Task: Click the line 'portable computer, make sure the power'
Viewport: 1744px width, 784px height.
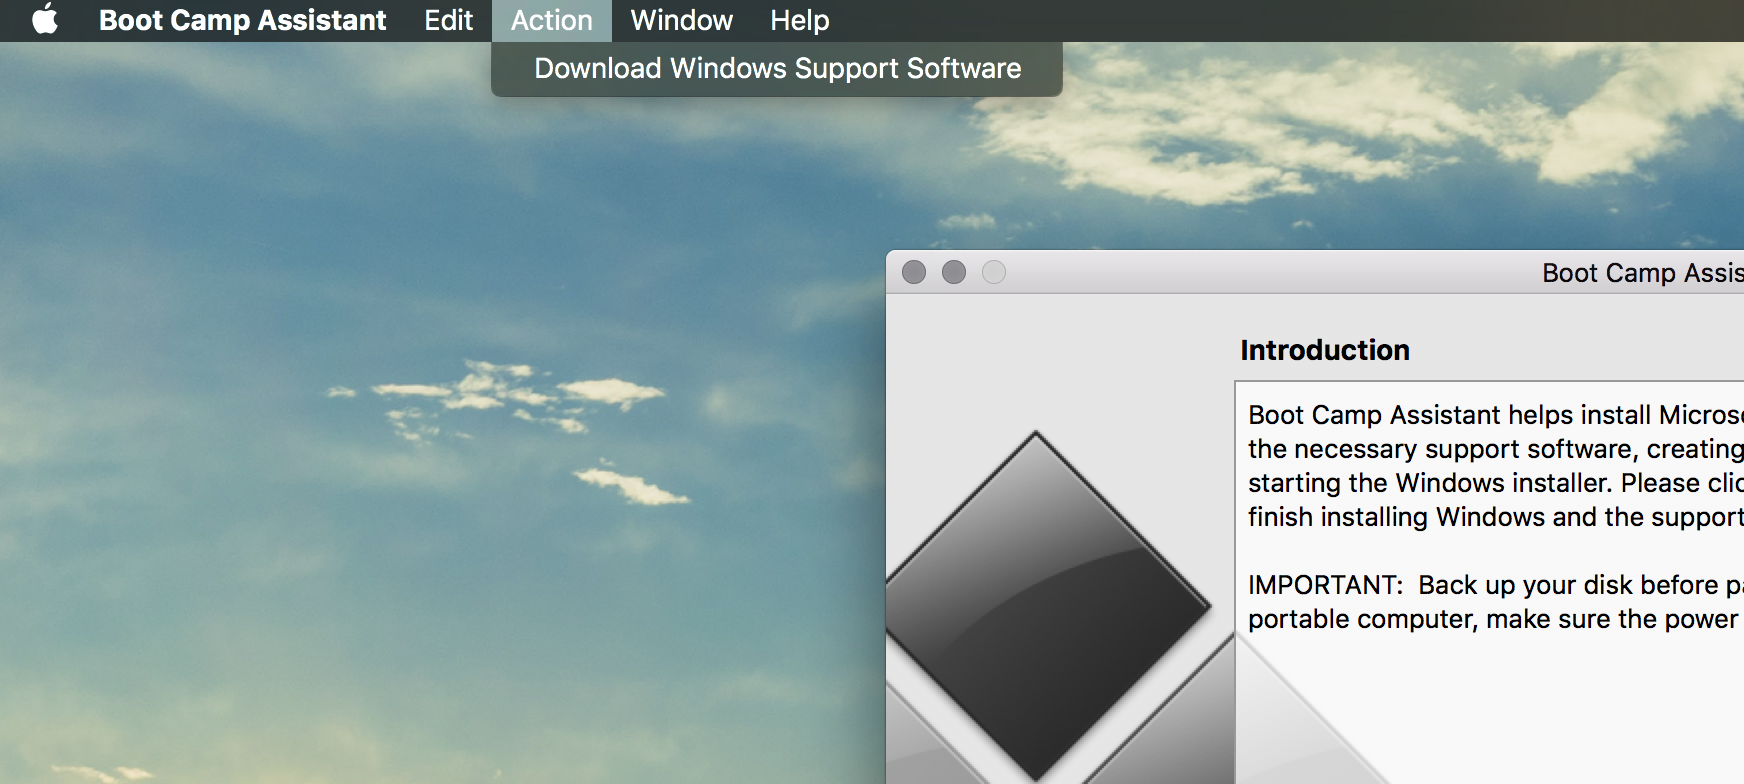Action: point(1493,619)
